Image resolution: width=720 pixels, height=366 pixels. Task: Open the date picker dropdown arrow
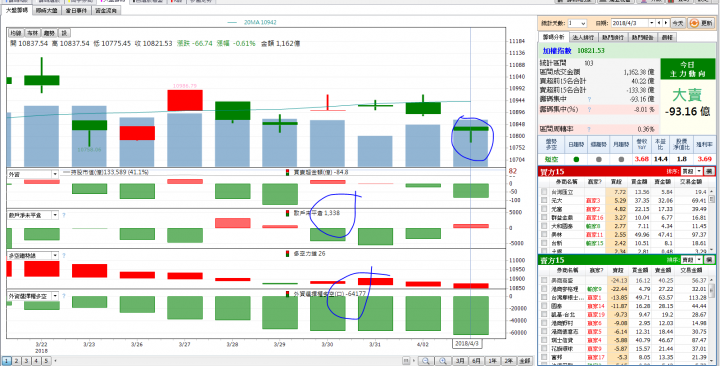tap(651, 23)
